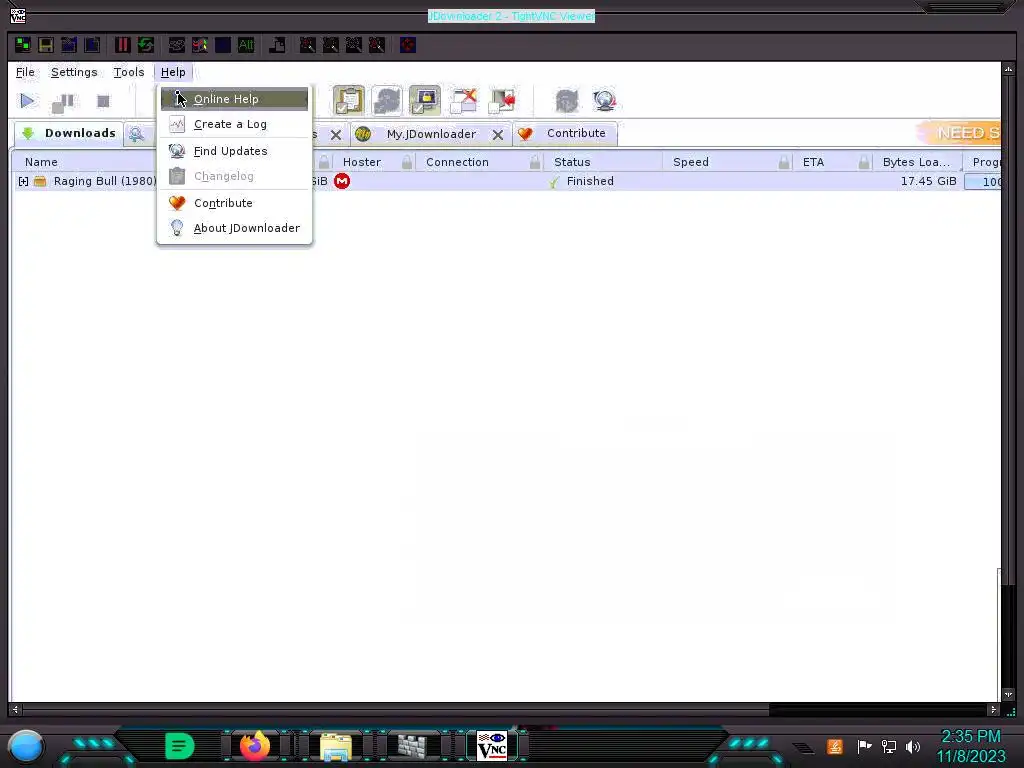Screen dimensions: 1024x768
Task: Click the second zoom magnifier icon in VNC toolbar
Action: click(330, 45)
